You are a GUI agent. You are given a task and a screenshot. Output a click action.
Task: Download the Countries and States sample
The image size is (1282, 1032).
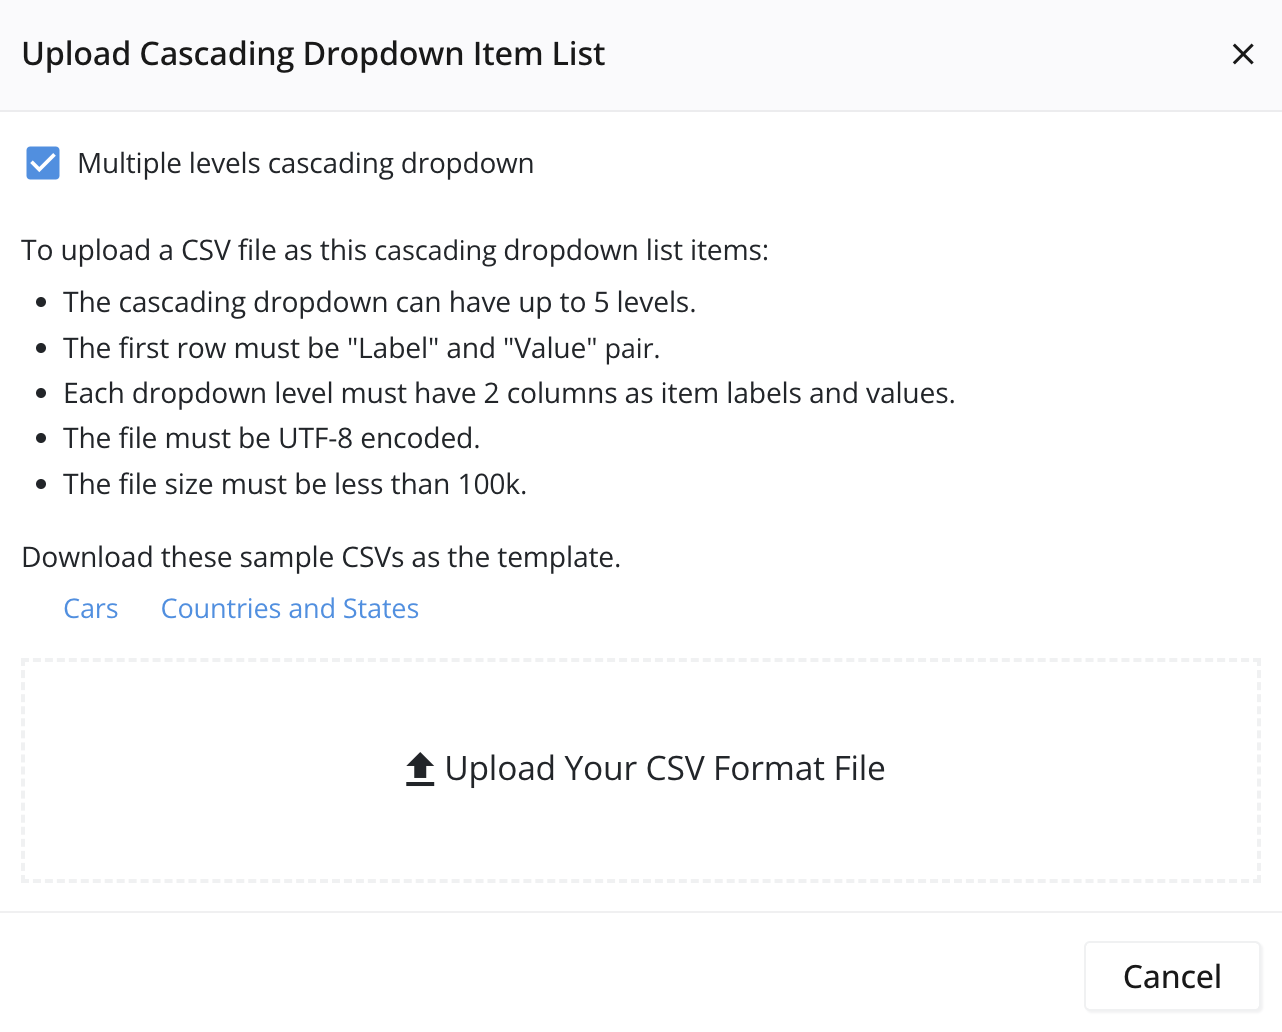pos(290,609)
